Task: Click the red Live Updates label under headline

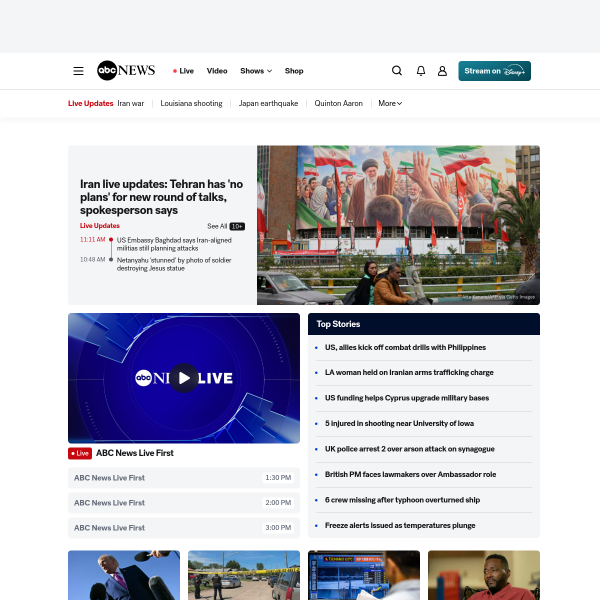Action: coord(100,226)
